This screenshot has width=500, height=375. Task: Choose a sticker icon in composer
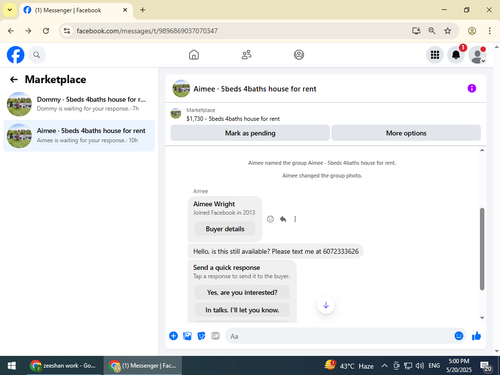[x=201, y=336]
